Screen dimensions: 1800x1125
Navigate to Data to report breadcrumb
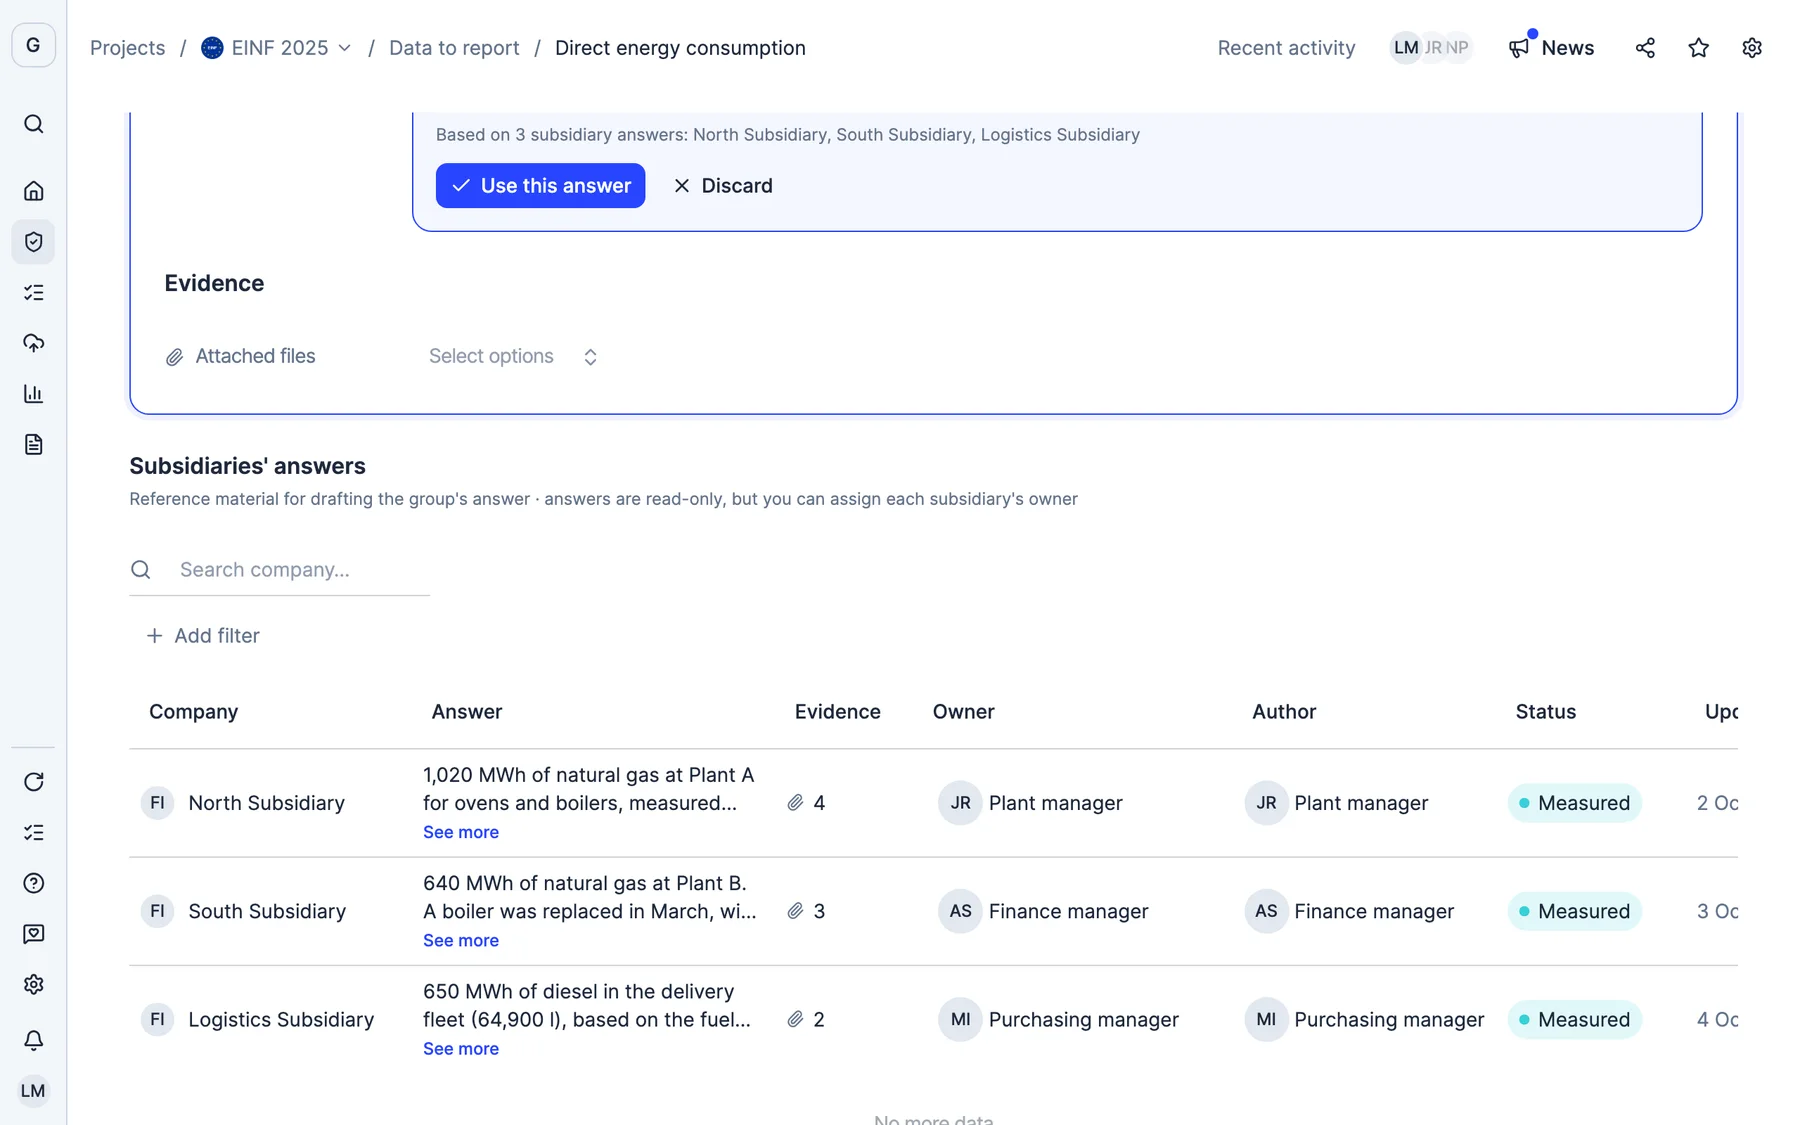click(x=454, y=48)
